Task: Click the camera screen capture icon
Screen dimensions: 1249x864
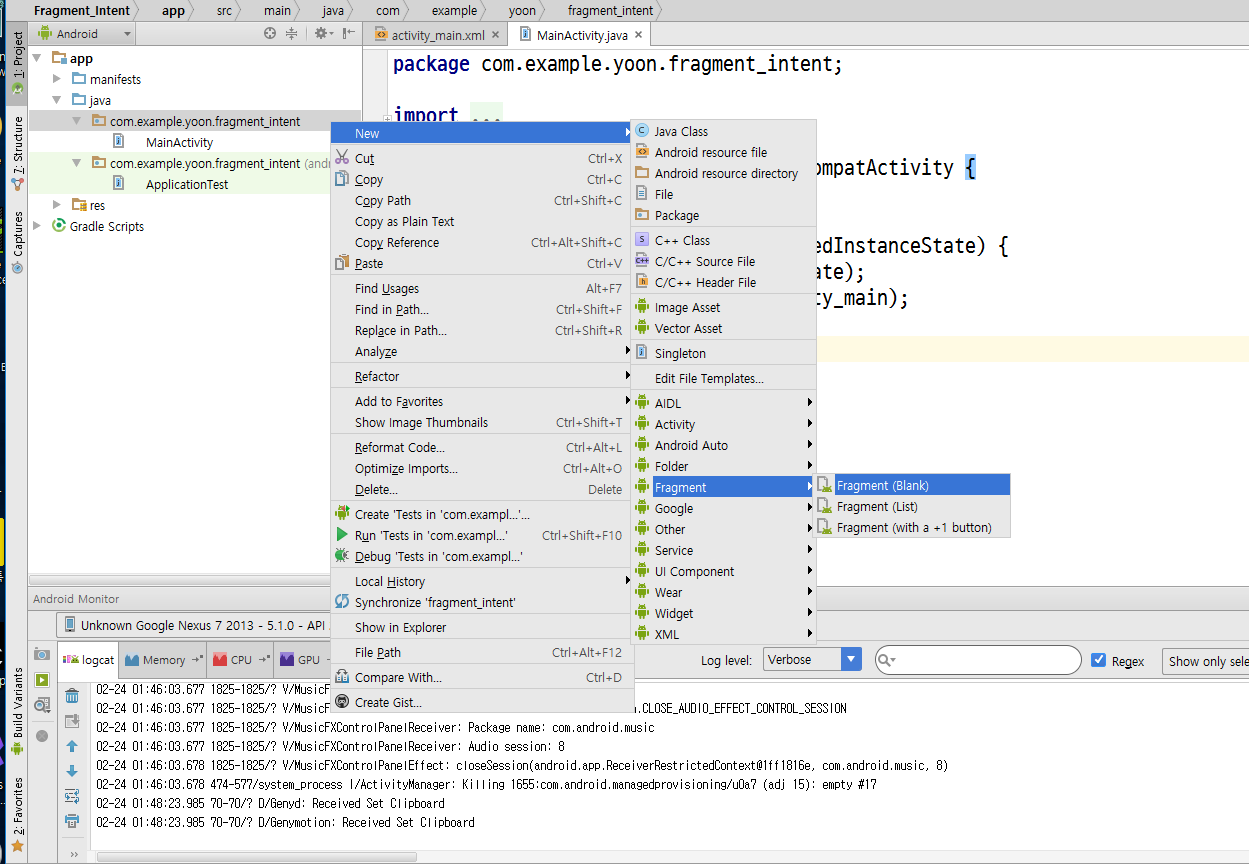Action: coord(42,653)
